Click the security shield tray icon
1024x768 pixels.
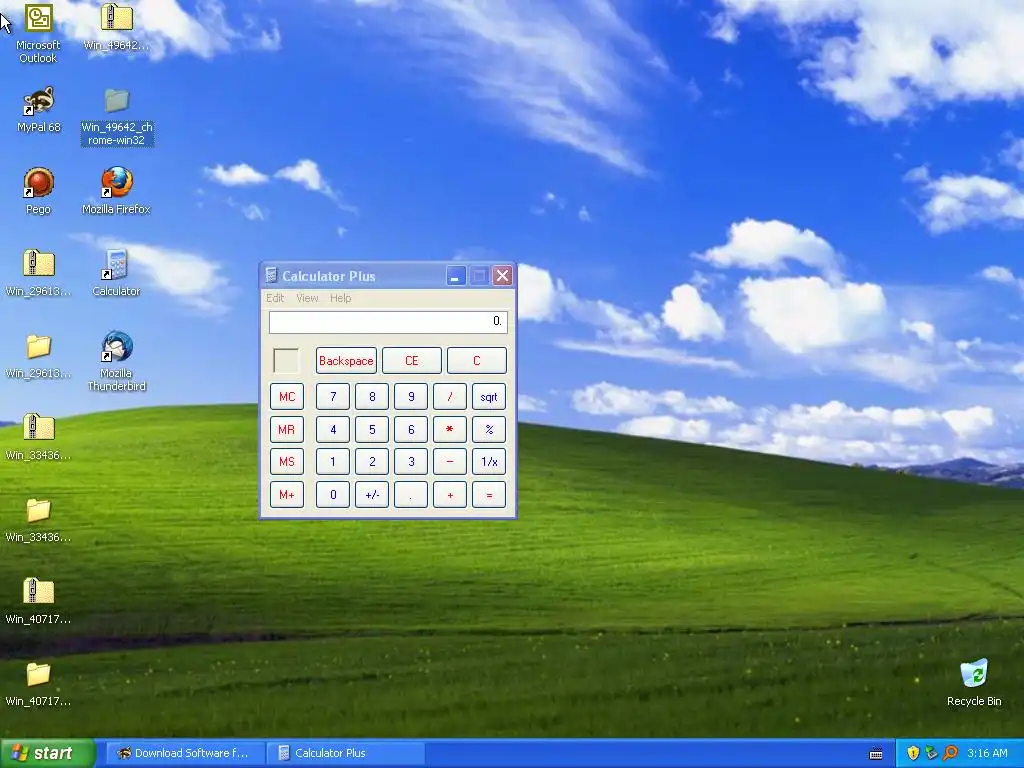pyautogui.click(x=913, y=753)
